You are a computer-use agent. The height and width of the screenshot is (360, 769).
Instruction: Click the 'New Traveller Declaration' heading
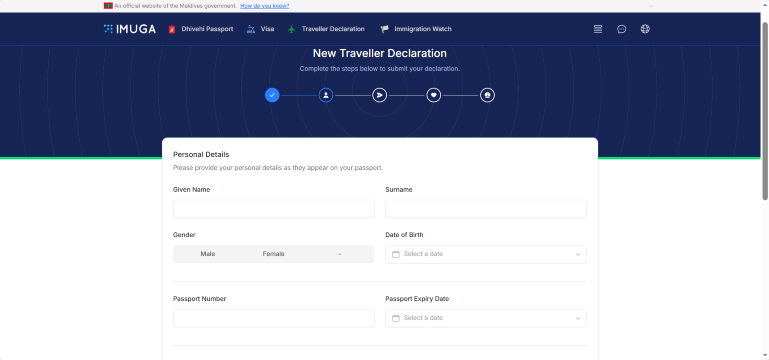pos(380,53)
